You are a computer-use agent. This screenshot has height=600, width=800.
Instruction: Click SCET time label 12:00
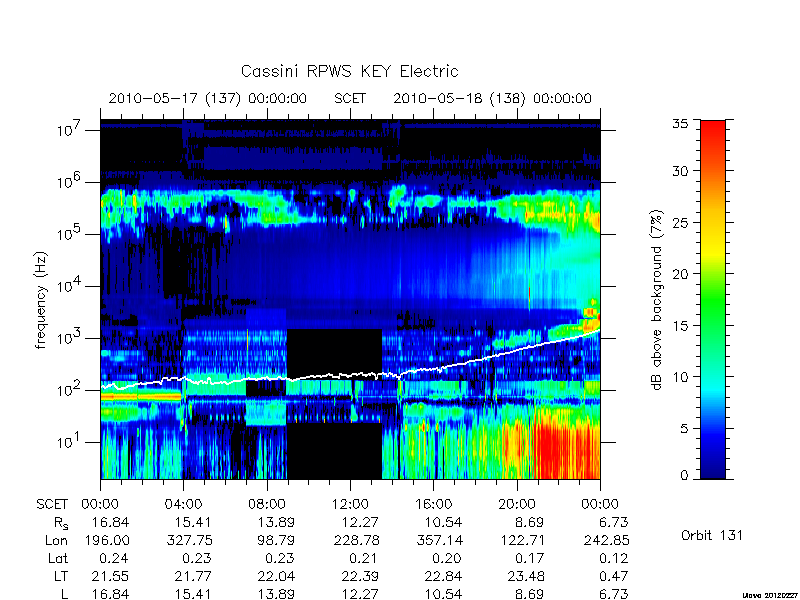[x=350, y=504]
